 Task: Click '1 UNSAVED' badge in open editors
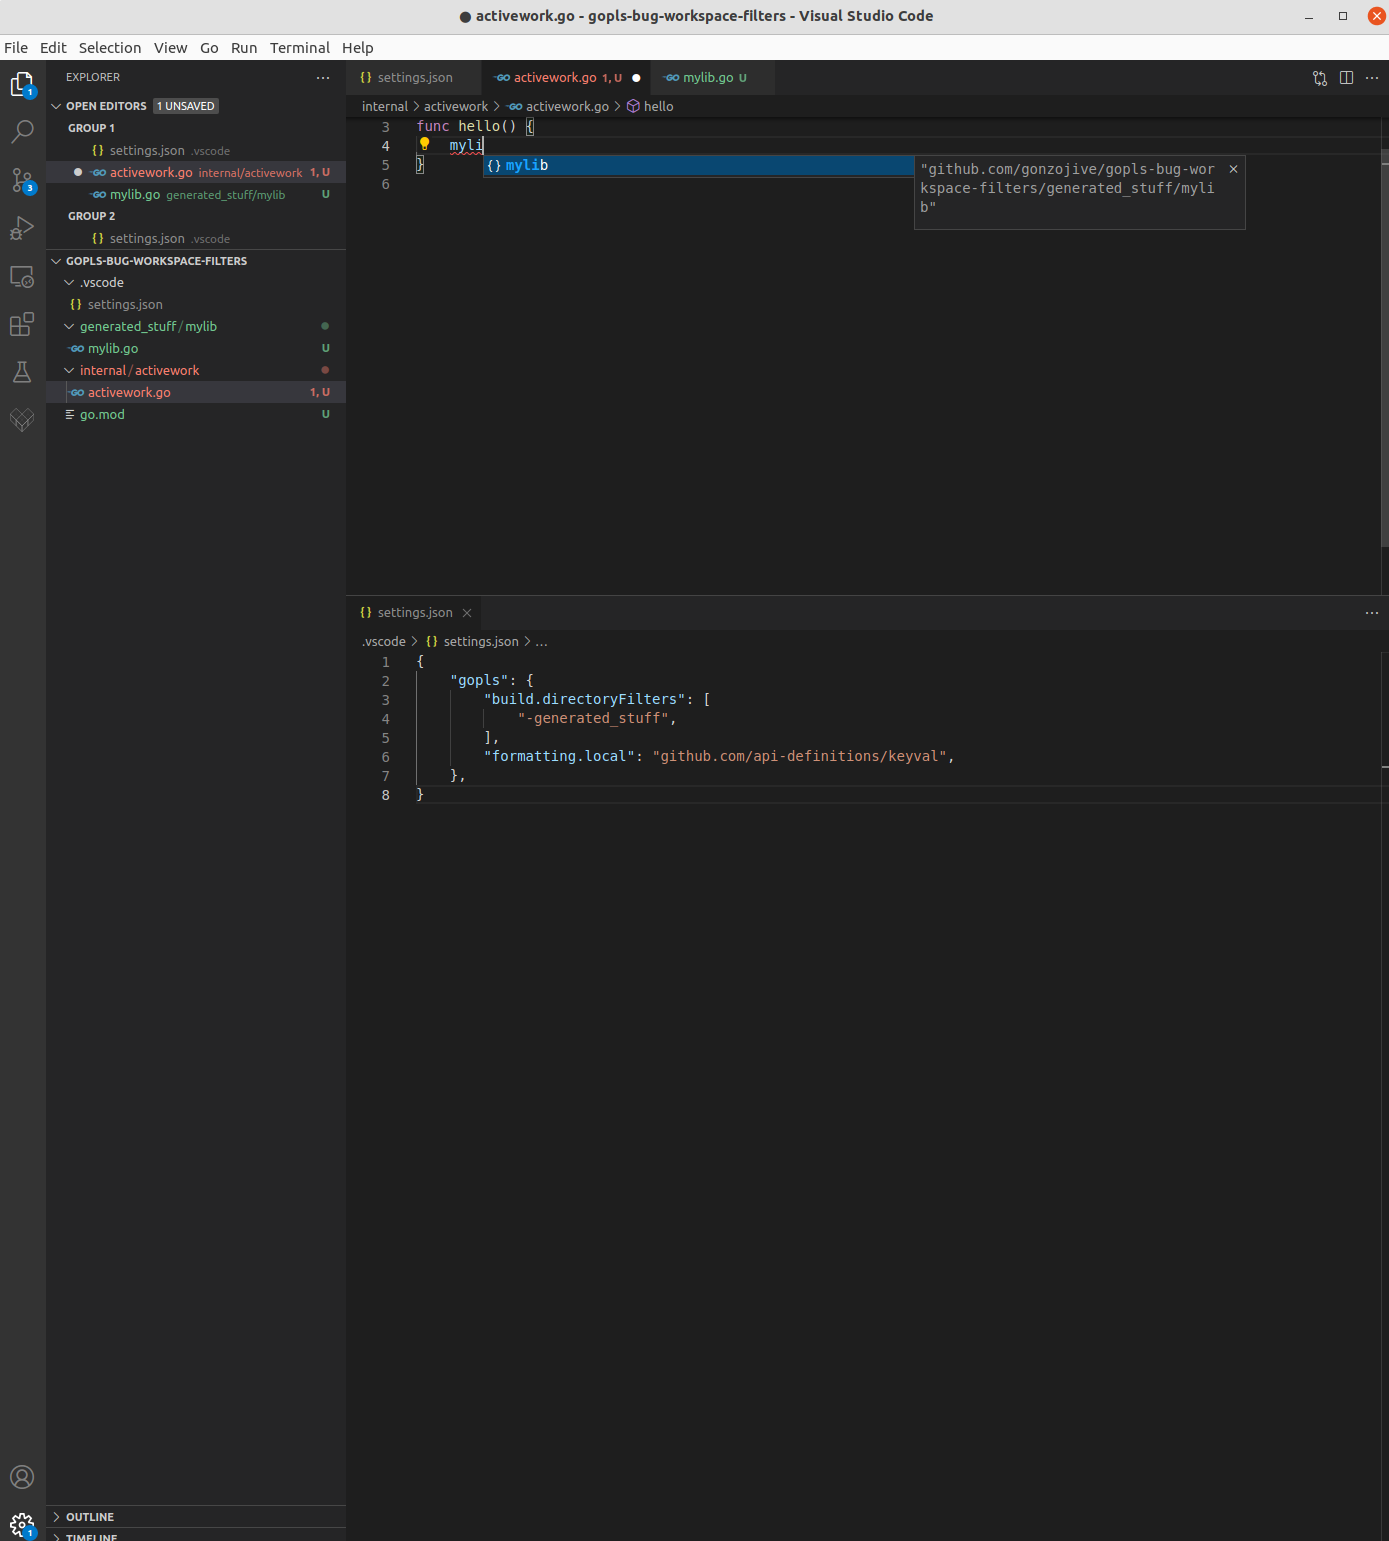(x=186, y=106)
